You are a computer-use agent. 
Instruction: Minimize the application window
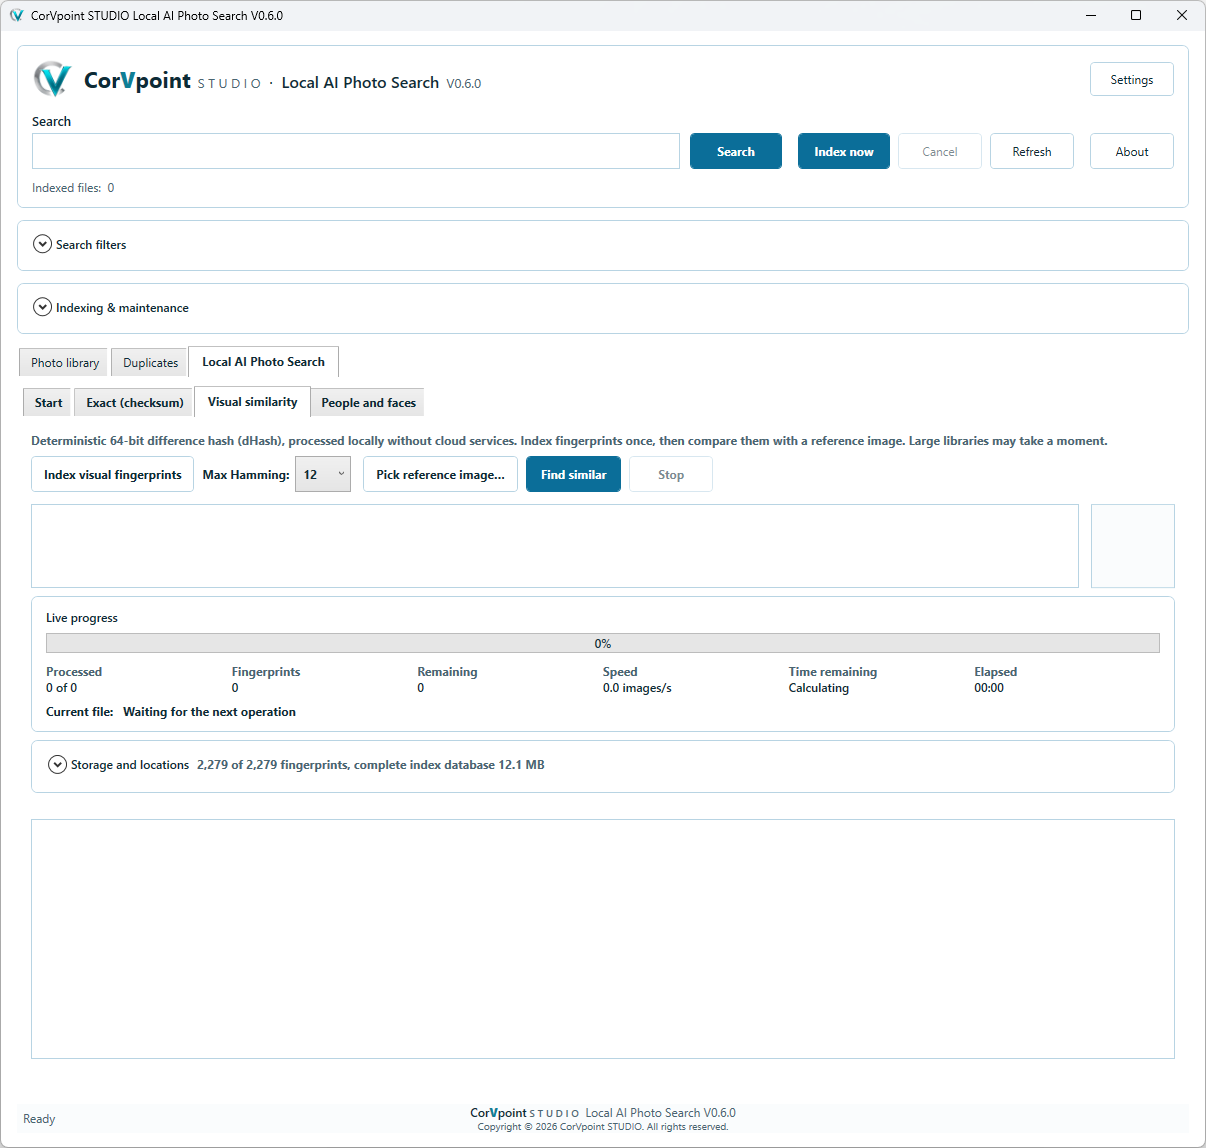[1090, 15]
